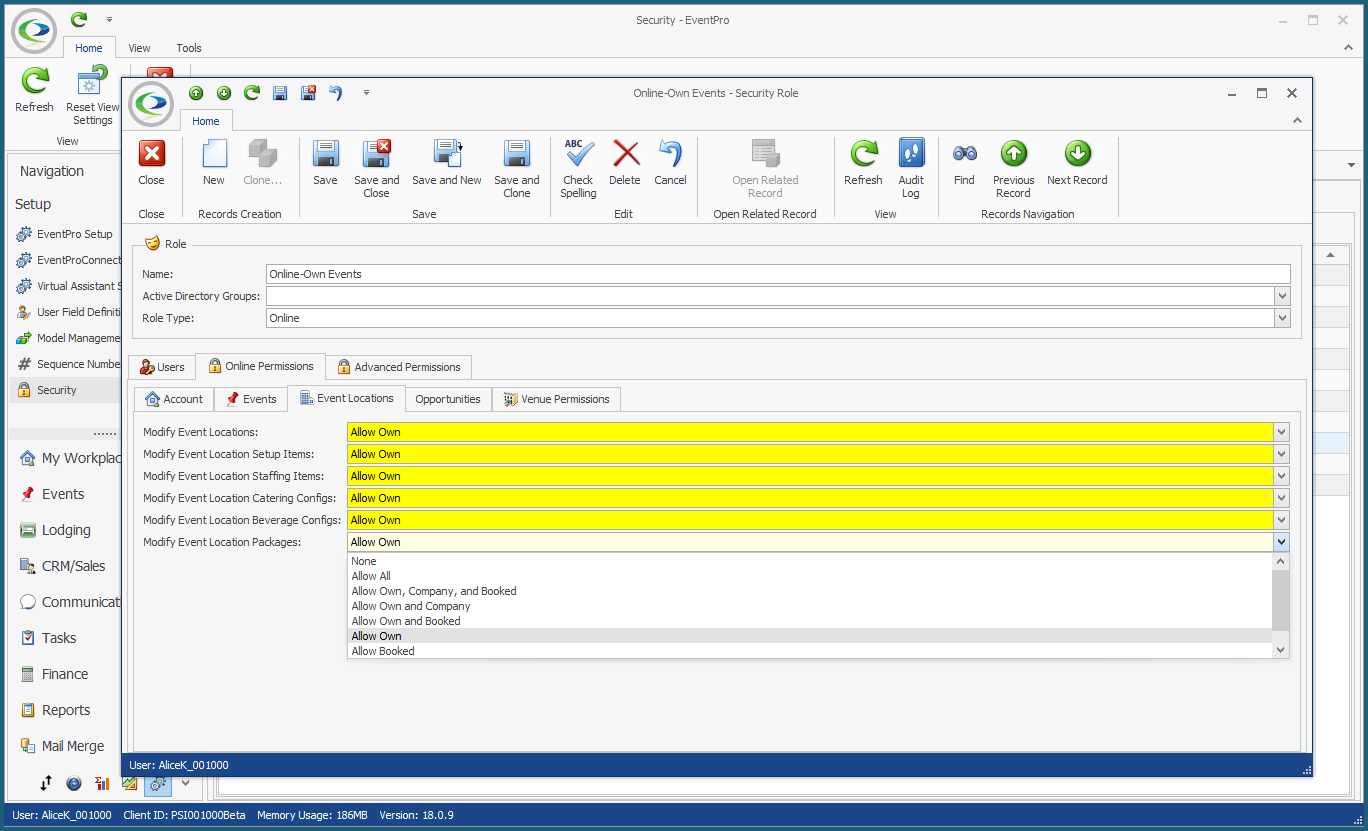Click Reset View Settings in main window
1368x831 pixels.
tap(92, 96)
